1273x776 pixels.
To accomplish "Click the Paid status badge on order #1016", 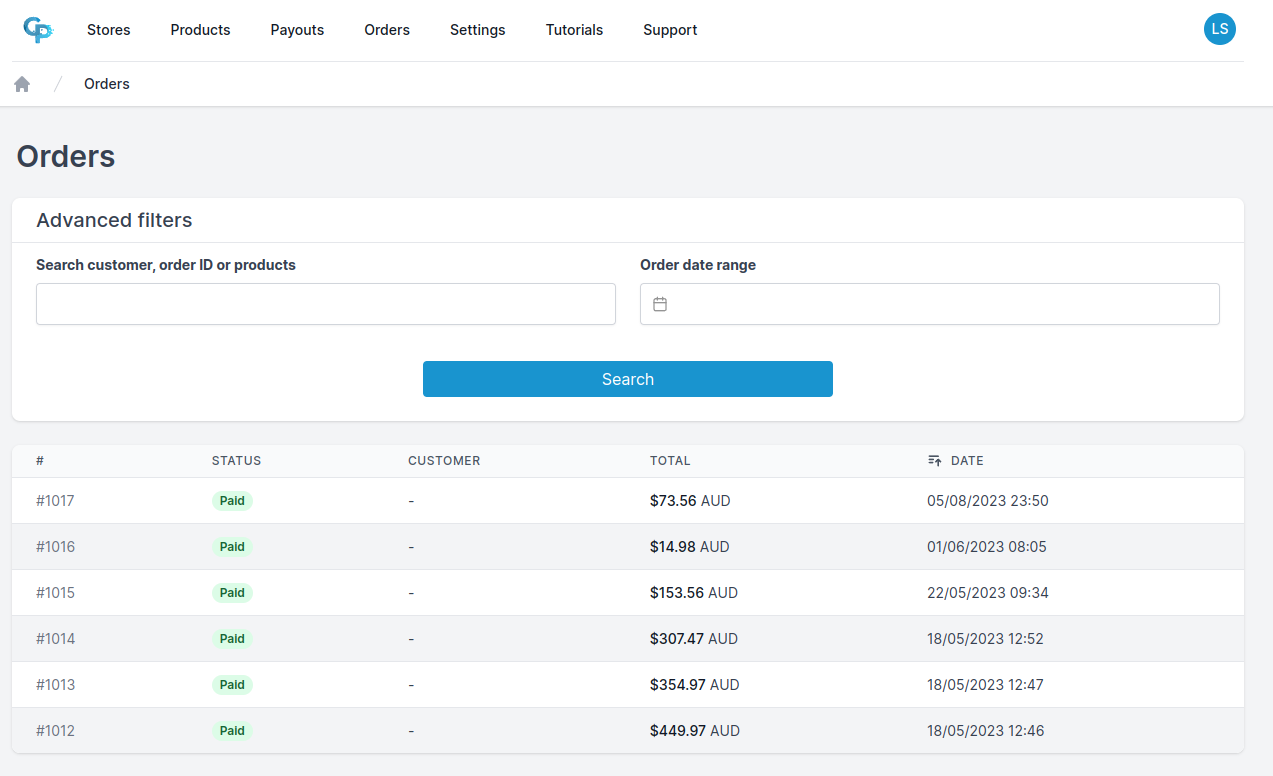I will 231,546.
